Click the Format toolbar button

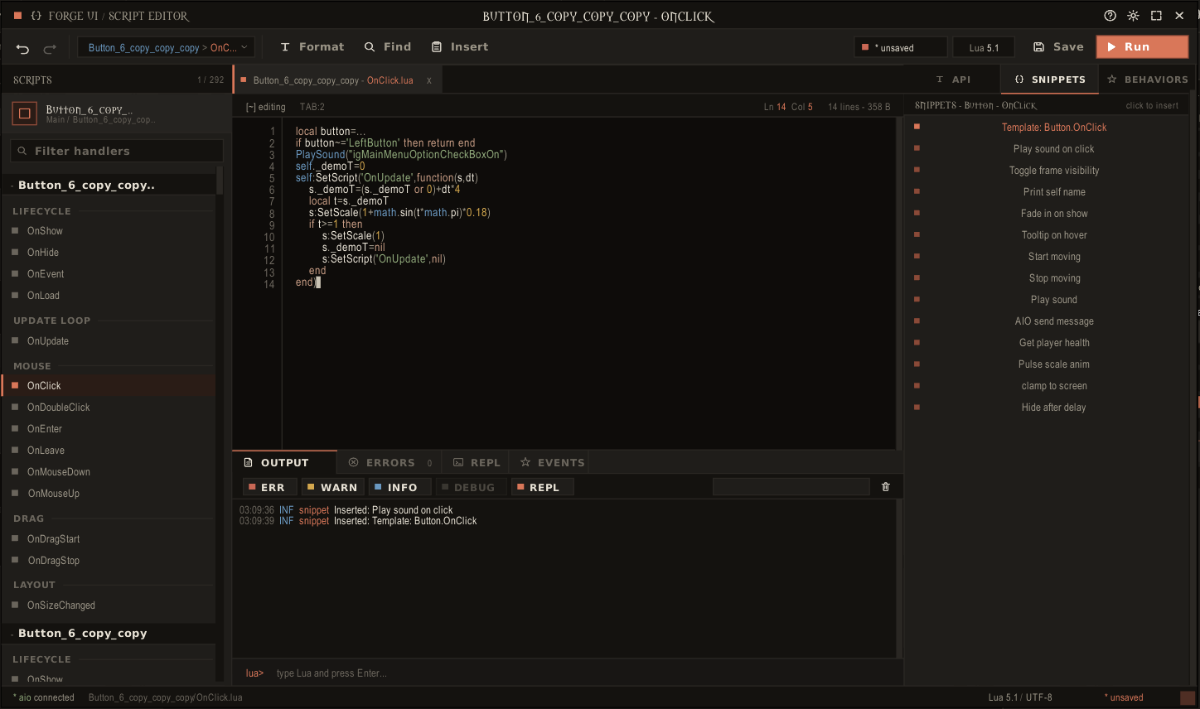coord(312,47)
